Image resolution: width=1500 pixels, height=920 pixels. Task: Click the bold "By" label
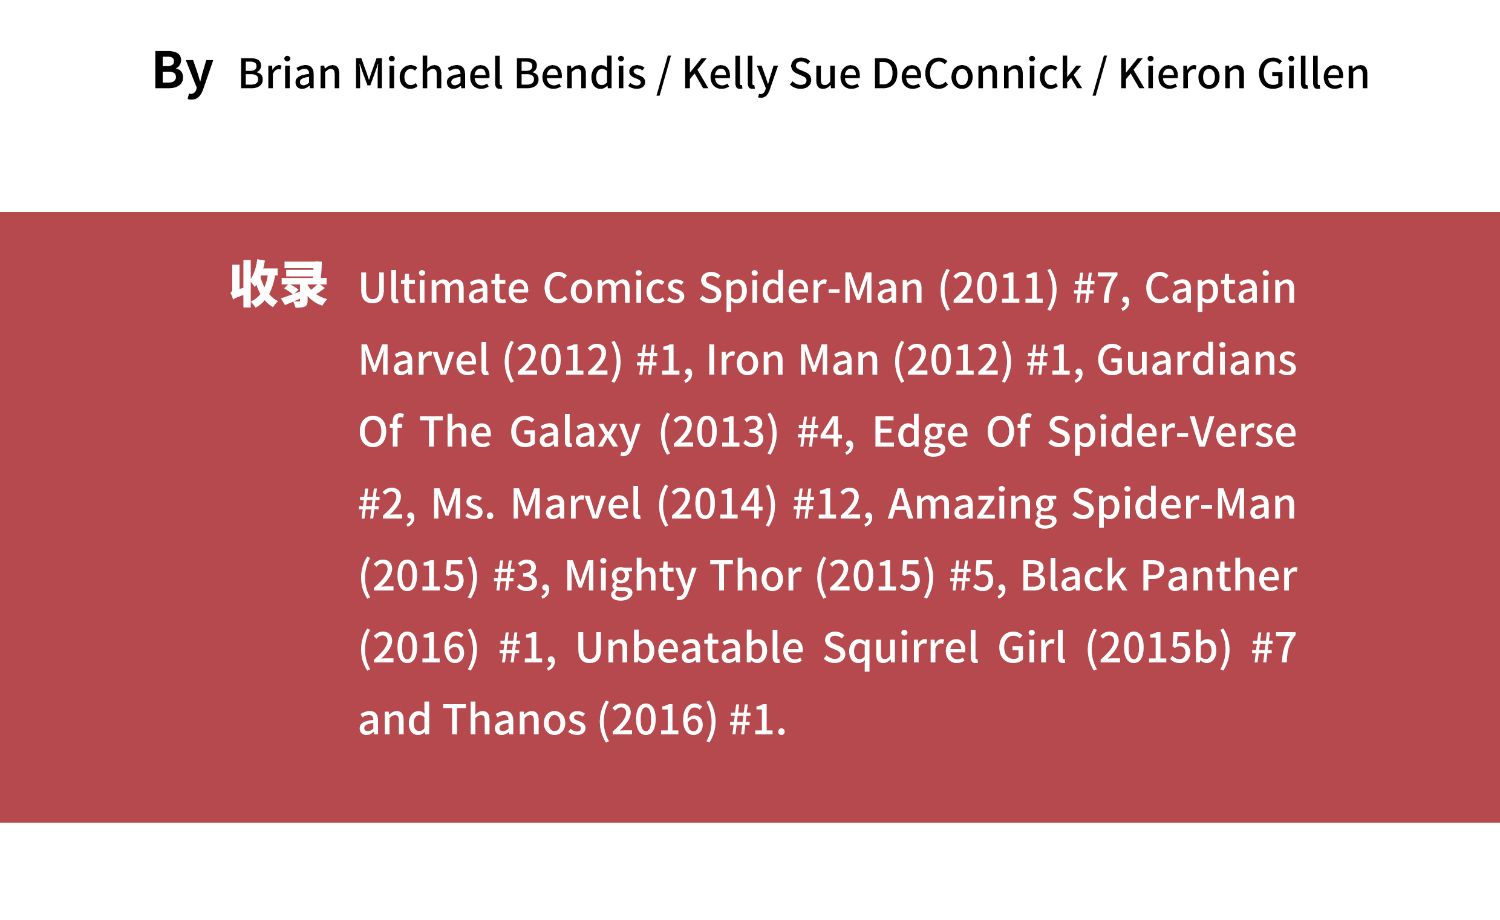click(182, 71)
